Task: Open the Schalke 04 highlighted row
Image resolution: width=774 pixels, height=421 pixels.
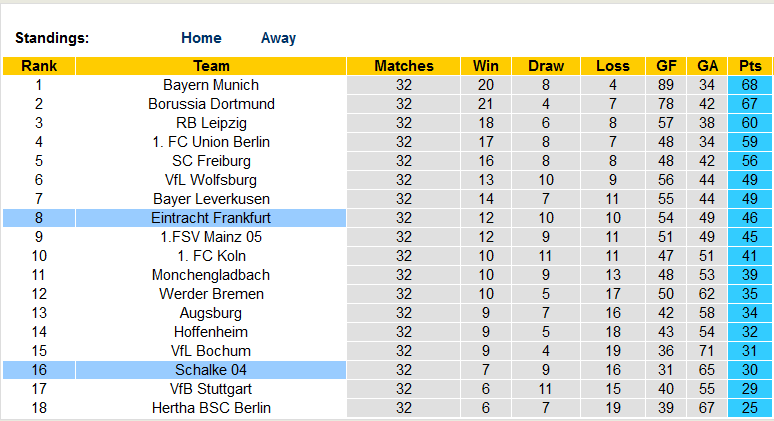Action: (x=211, y=370)
